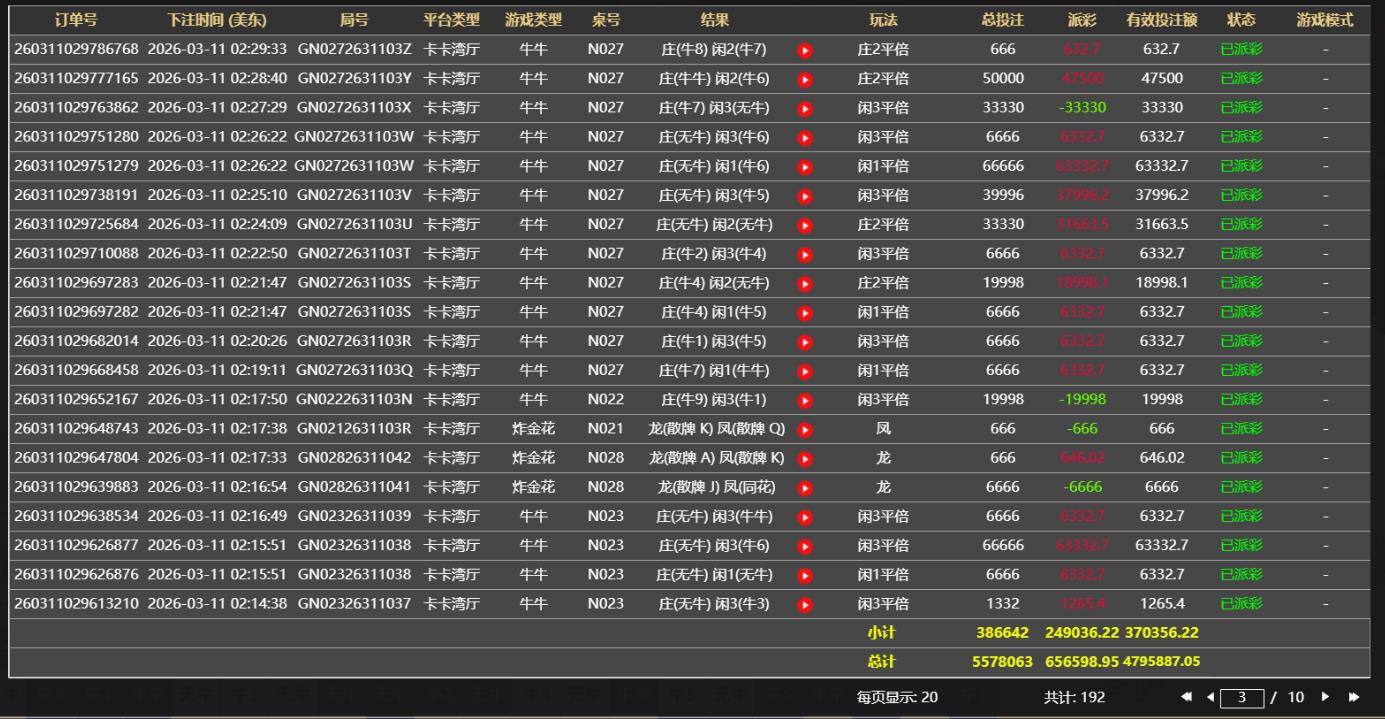Jump to the last page of records
The image size is (1385, 719).
(1354, 697)
